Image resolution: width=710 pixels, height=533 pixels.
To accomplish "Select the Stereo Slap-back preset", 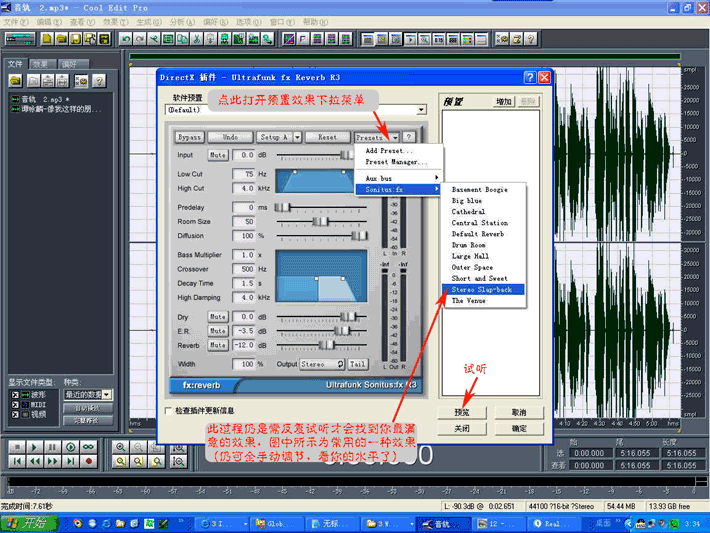I will (x=479, y=289).
